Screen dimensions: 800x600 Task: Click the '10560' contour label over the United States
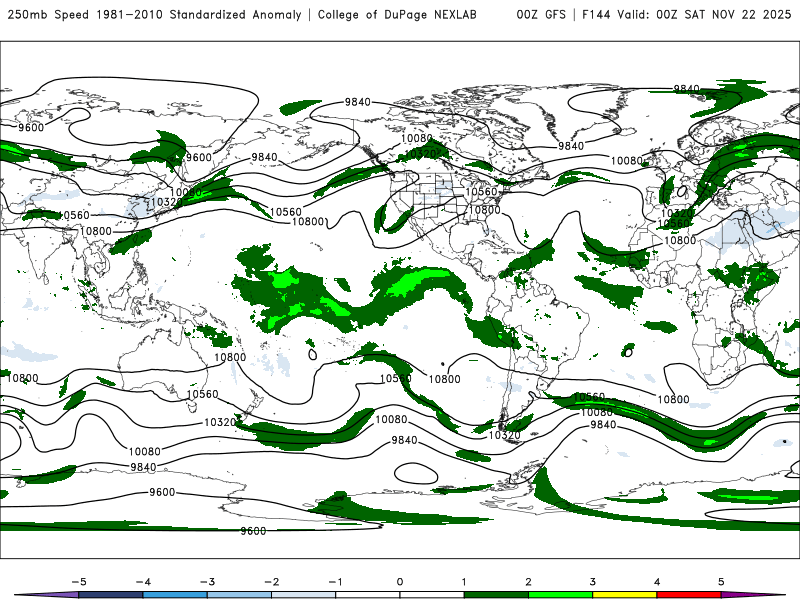coord(481,192)
